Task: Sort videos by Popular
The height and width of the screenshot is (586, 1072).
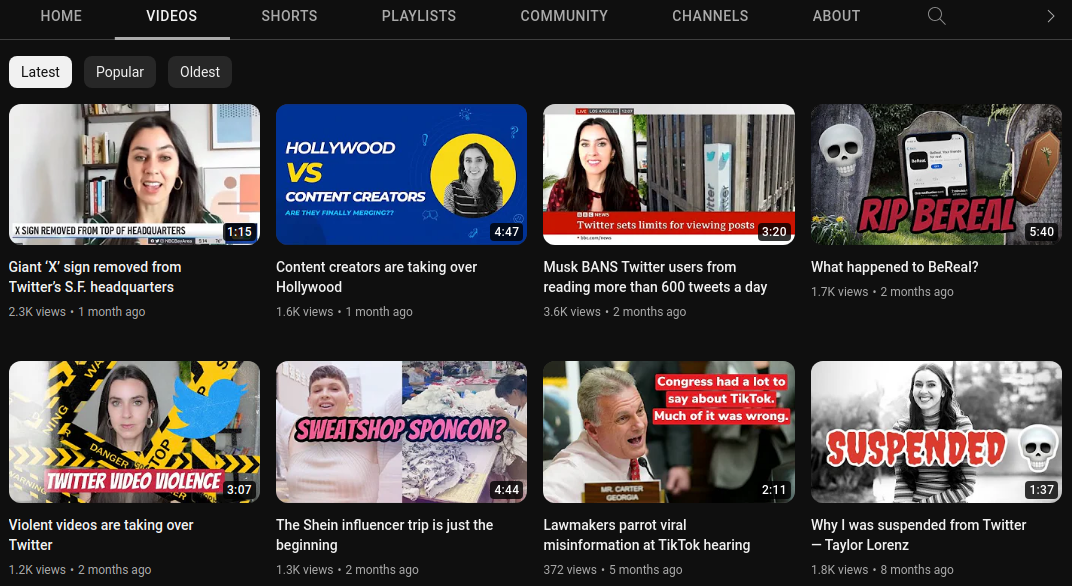Action: [x=120, y=72]
